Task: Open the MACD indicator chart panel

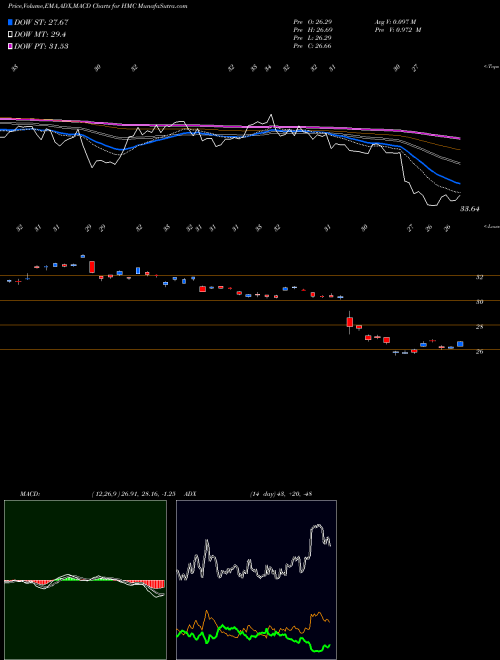Action: coord(85,580)
